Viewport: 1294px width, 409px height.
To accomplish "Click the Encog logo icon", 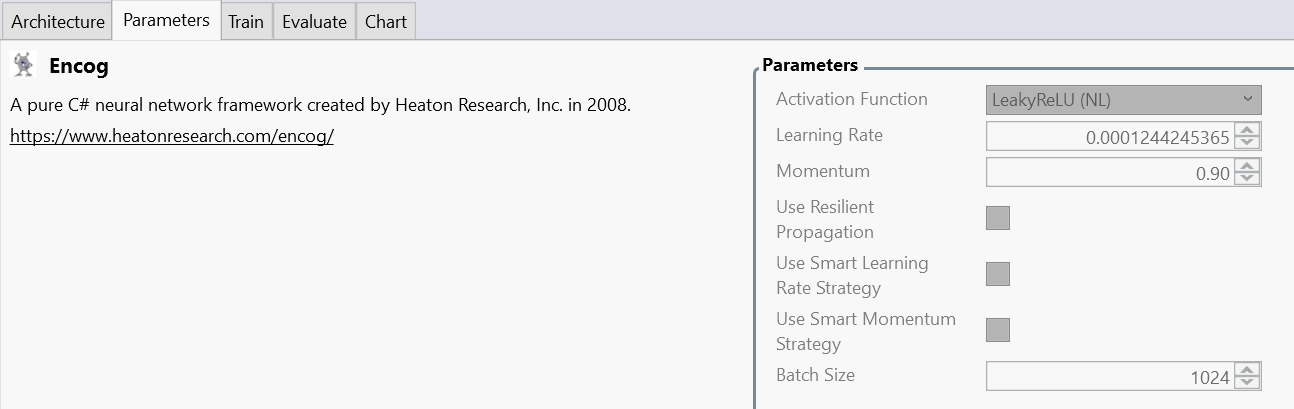I will (23, 66).
